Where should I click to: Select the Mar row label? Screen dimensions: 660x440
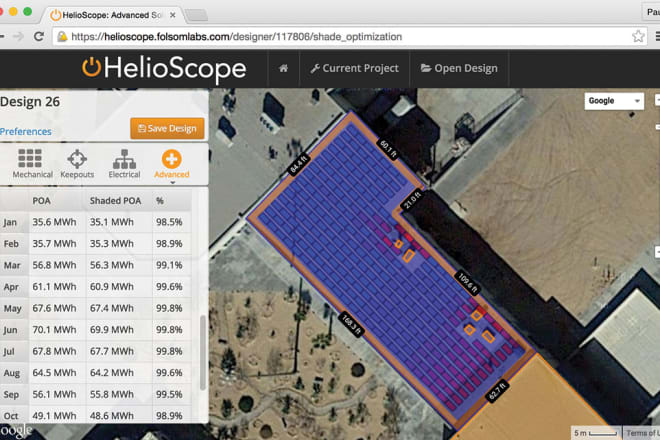click(12, 265)
